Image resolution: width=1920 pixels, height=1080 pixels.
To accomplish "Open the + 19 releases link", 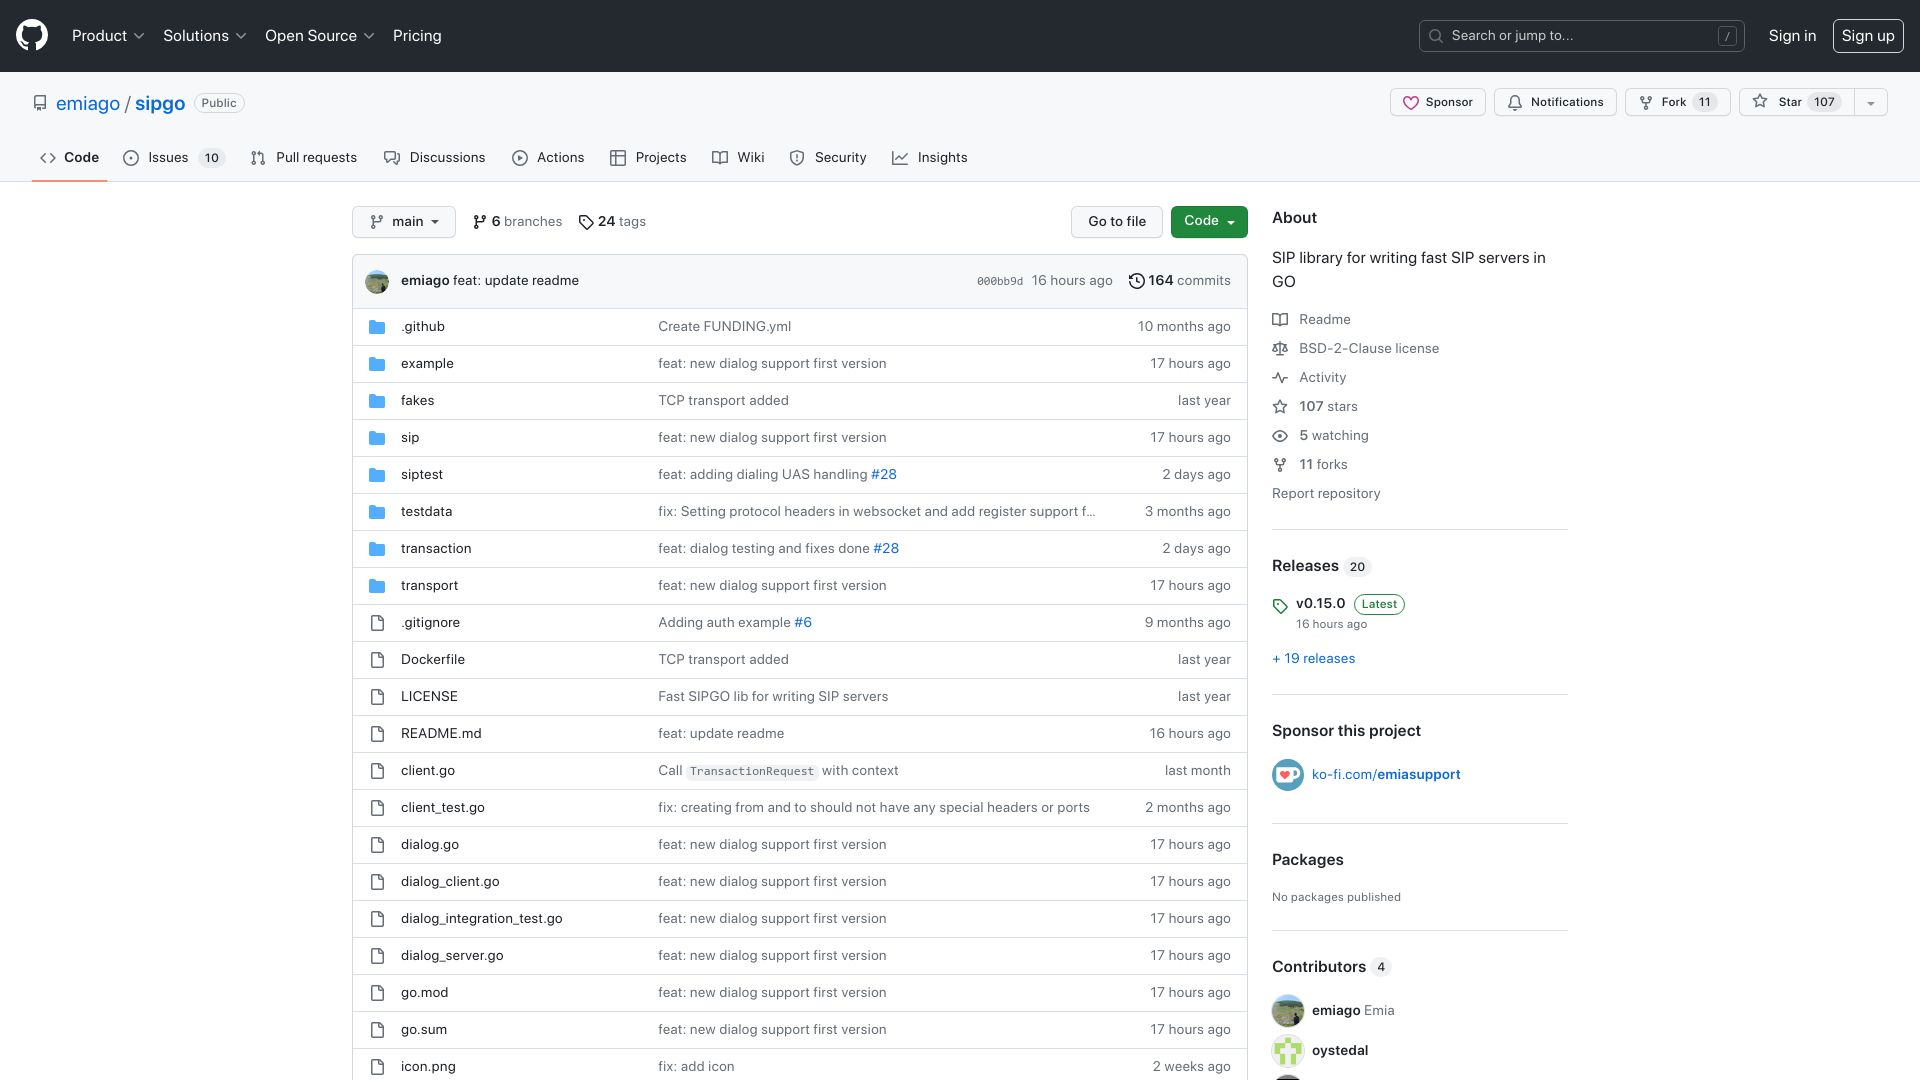I will tap(1313, 659).
